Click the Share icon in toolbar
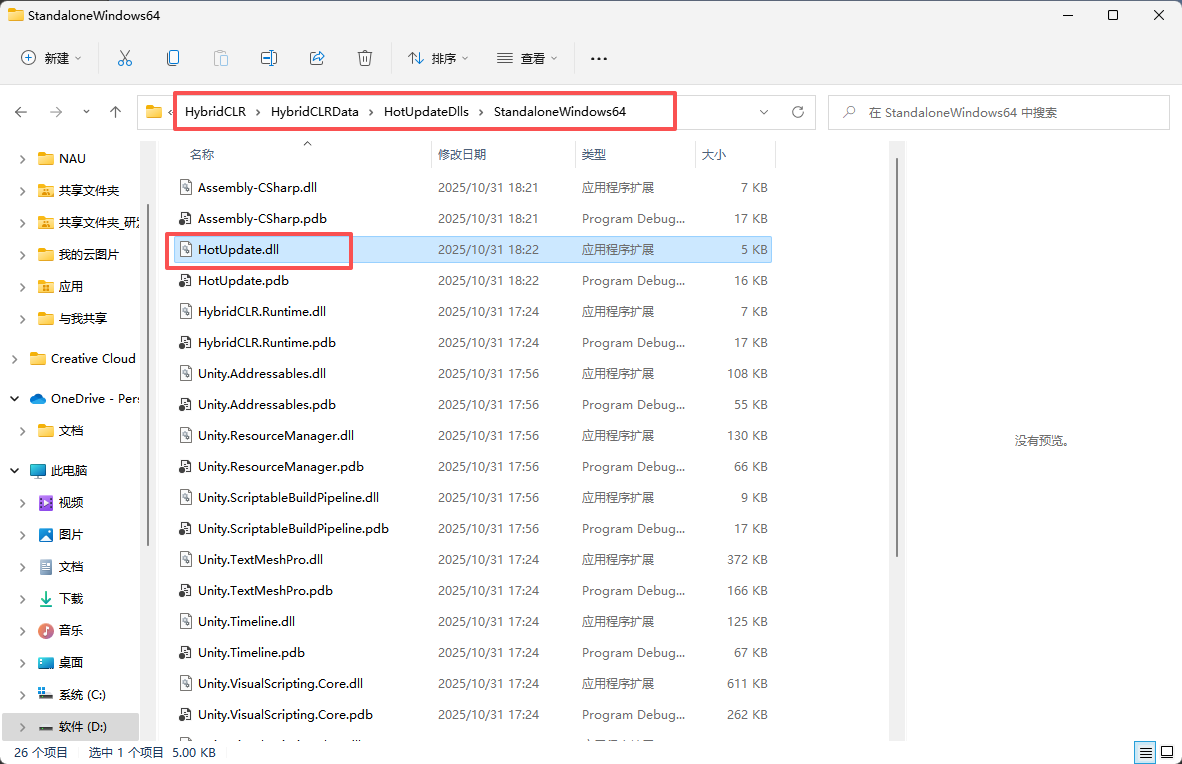 [317, 58]
